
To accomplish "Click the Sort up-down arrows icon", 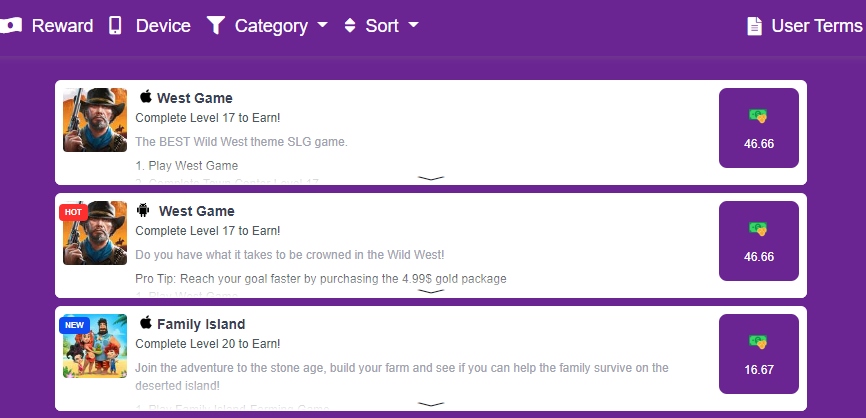I will pyautogui.click(x=350, y=25).
